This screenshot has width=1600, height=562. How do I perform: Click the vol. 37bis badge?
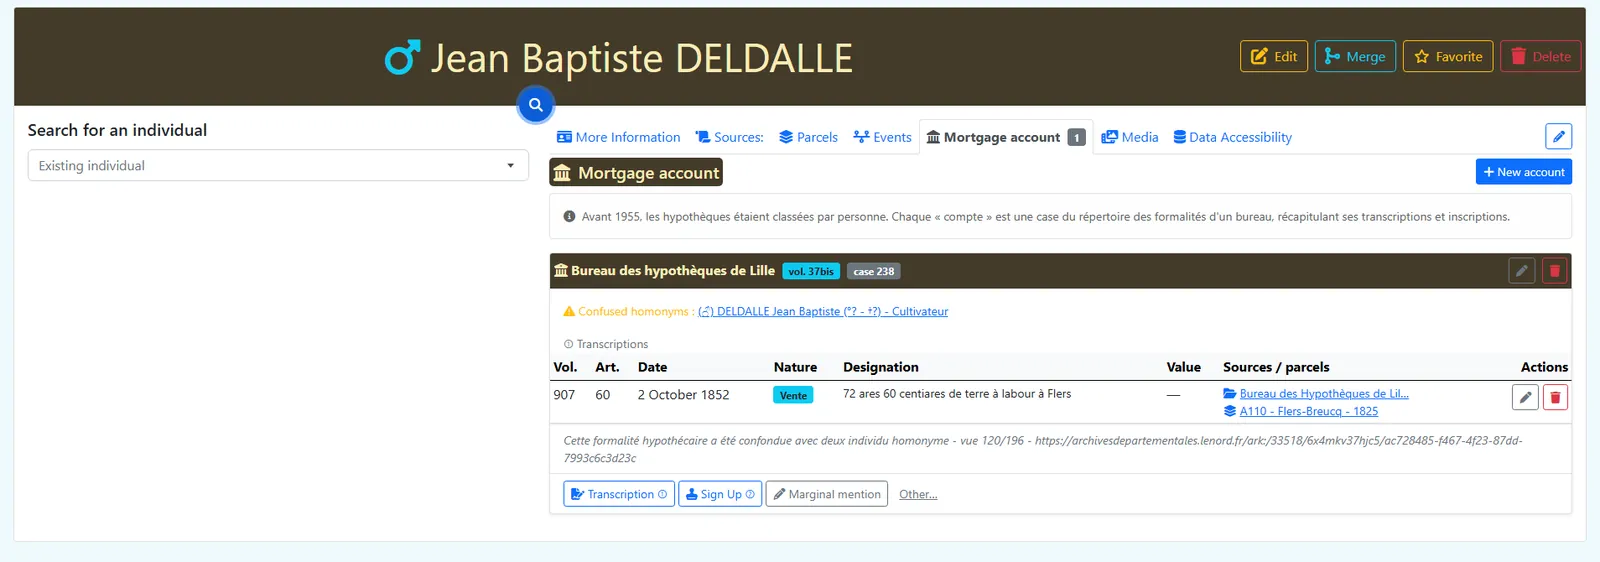point(811,271)
